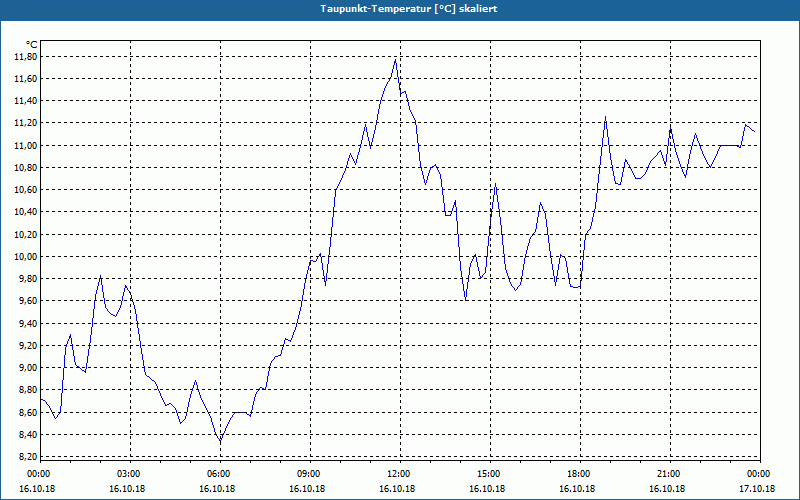Click the 12:00 time label
800x500 pixels.
click(401, 474)
